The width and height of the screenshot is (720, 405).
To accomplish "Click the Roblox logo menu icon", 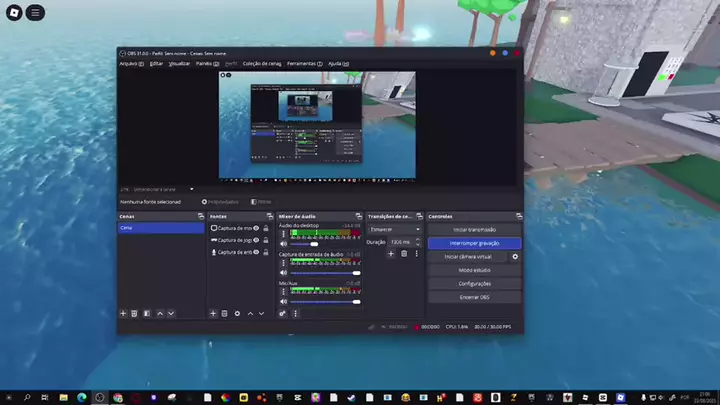I will click(12, 12).
